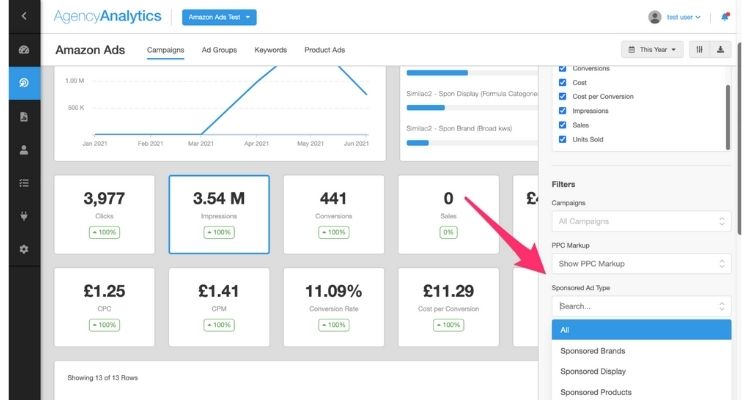Uncheck the Sales checkbox
750x400 pixels.
tap(562, 125)
